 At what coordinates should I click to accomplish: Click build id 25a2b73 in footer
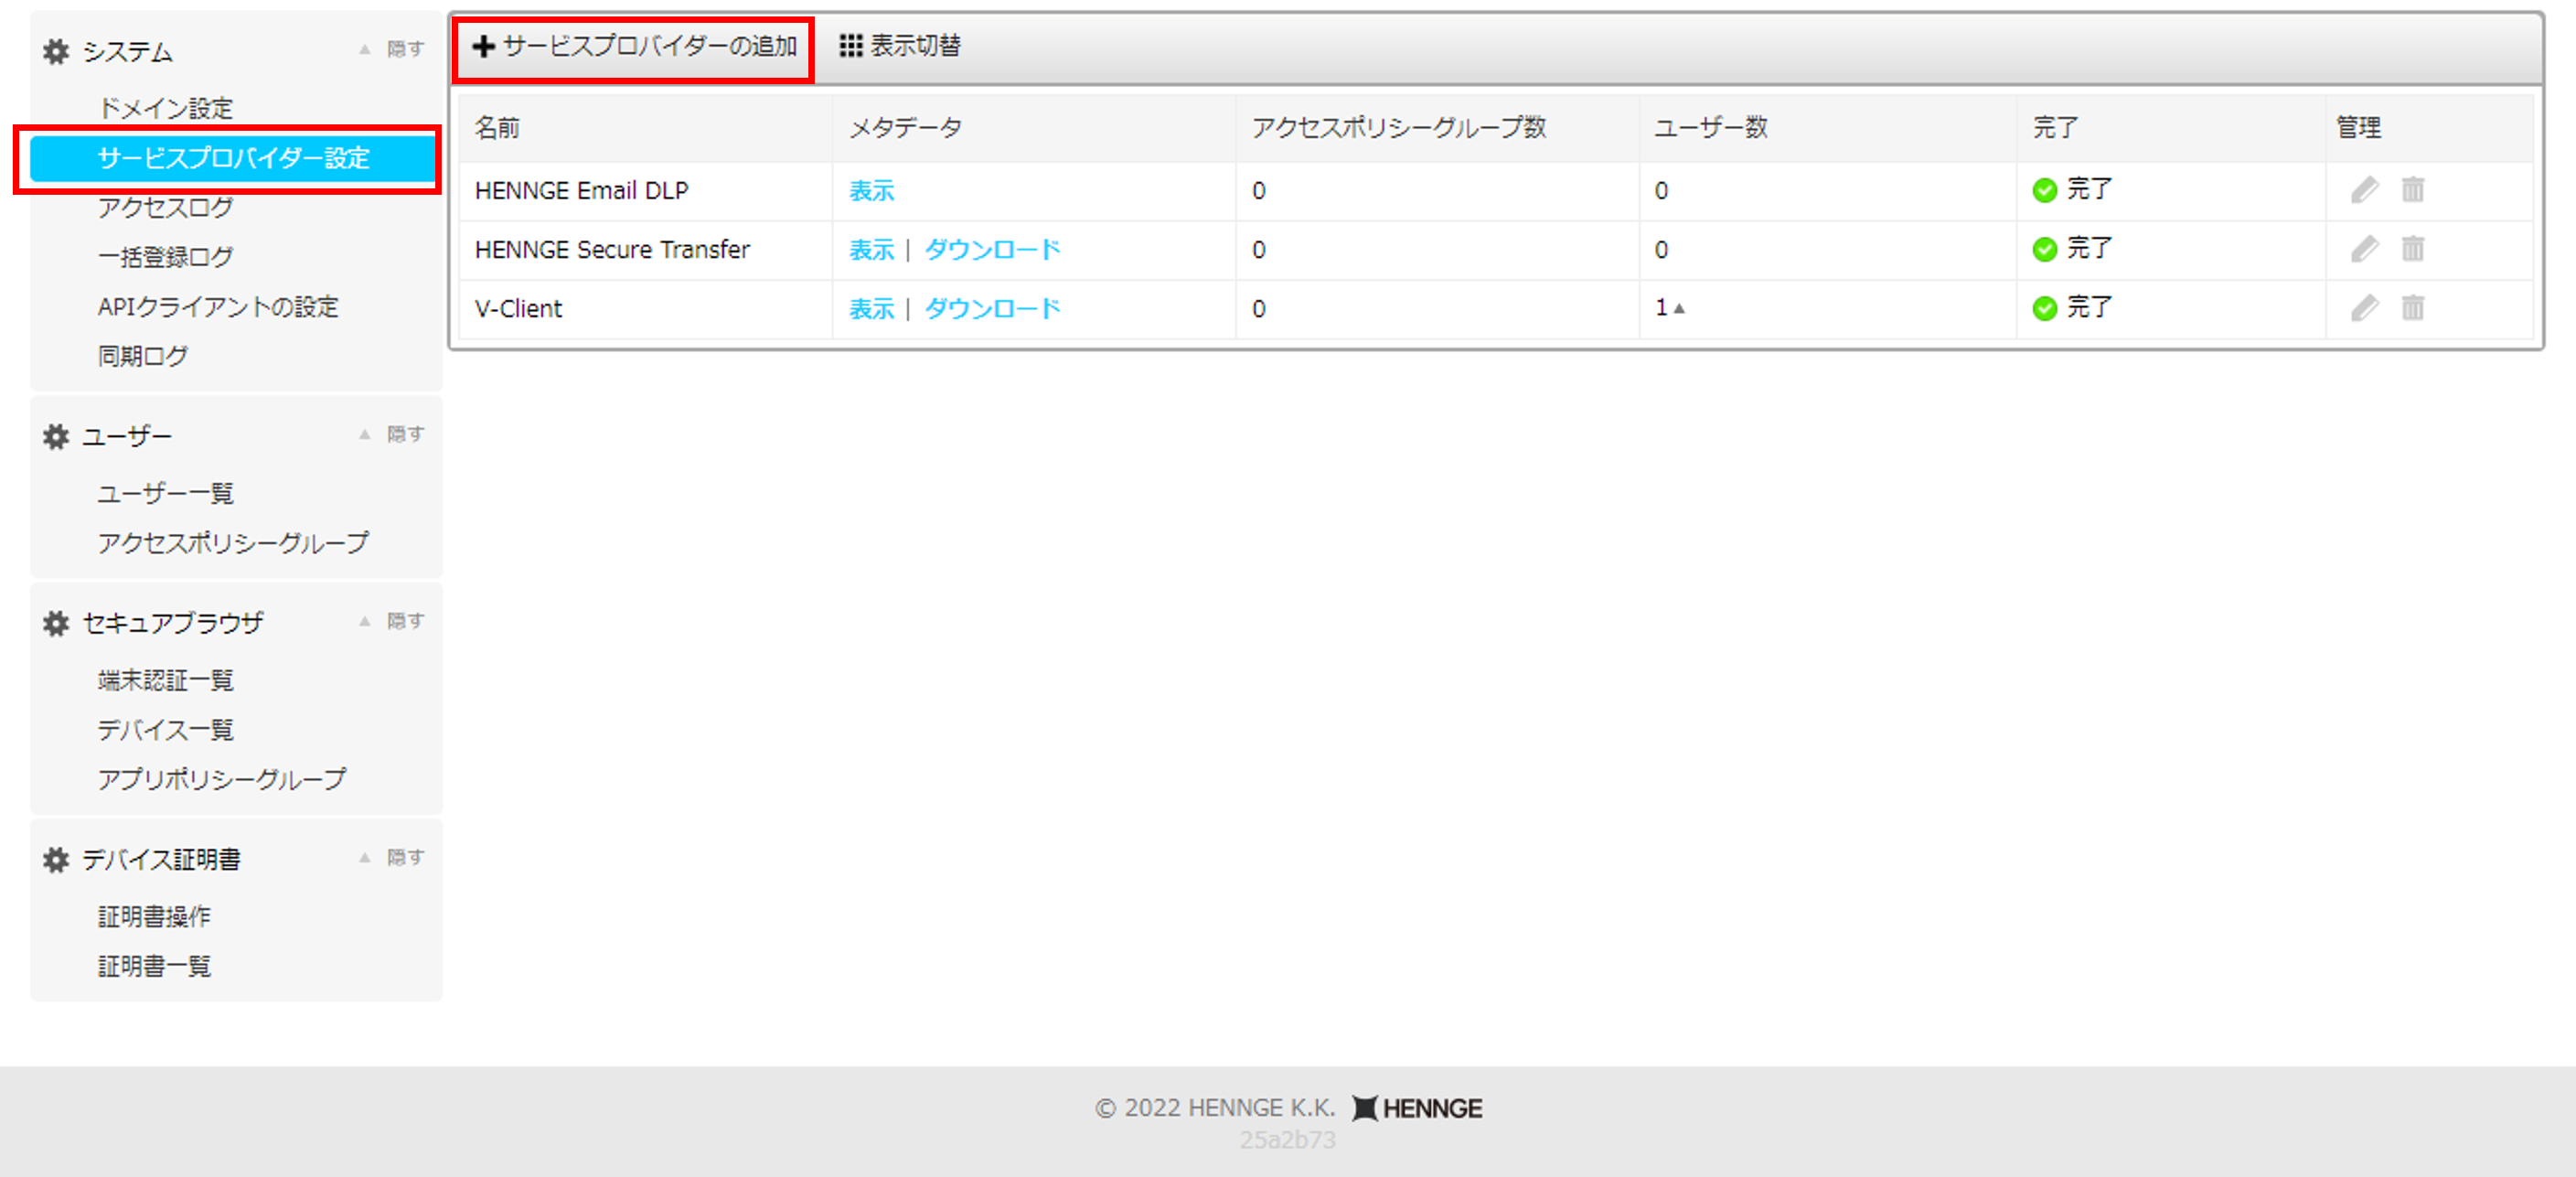click(x=1288, y=1140)
